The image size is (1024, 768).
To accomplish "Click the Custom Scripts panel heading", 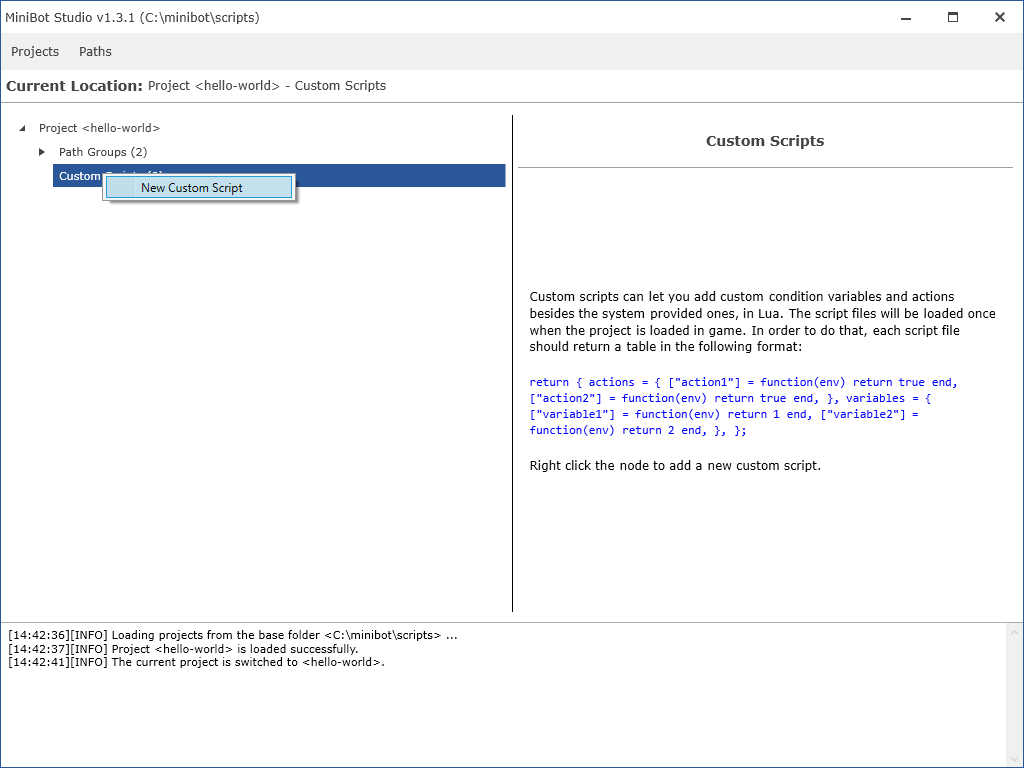I will [x=765, y=141].
